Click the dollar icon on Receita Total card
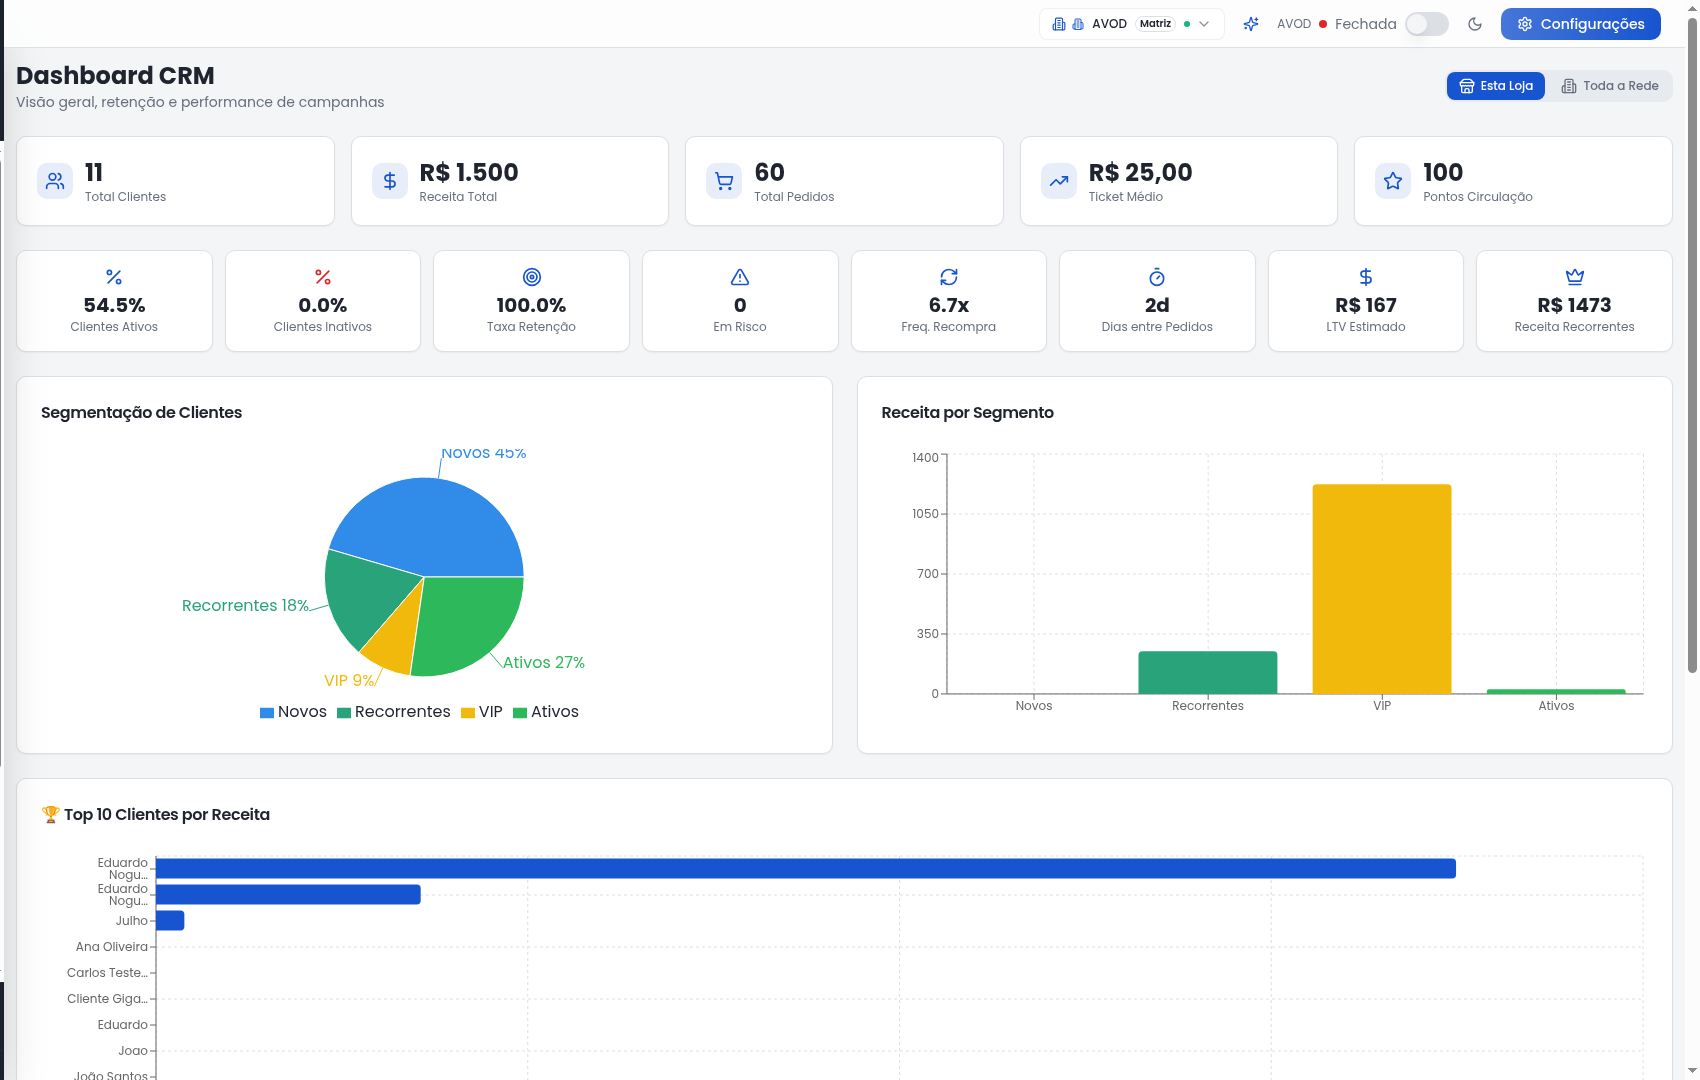1700x1080 pixels. (x=389, y=181)
